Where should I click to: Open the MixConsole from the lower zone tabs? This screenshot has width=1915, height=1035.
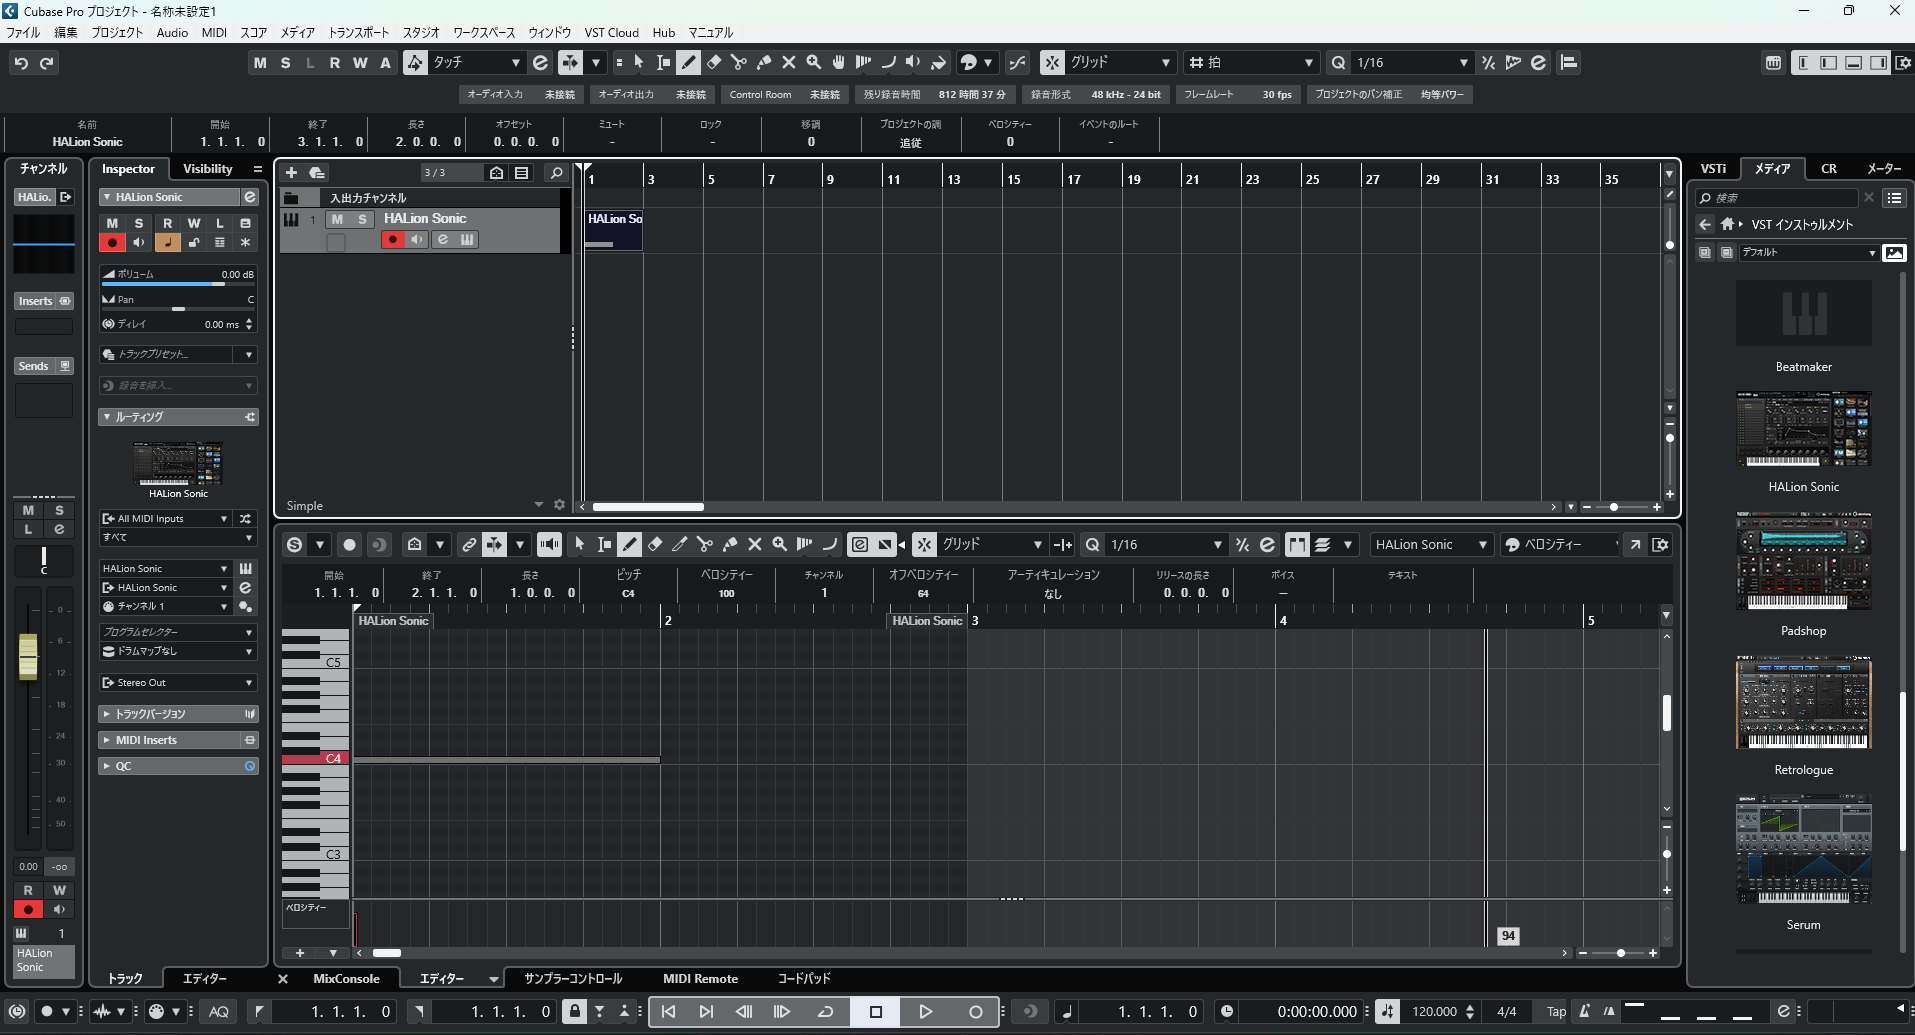click(x=346, y=978)
